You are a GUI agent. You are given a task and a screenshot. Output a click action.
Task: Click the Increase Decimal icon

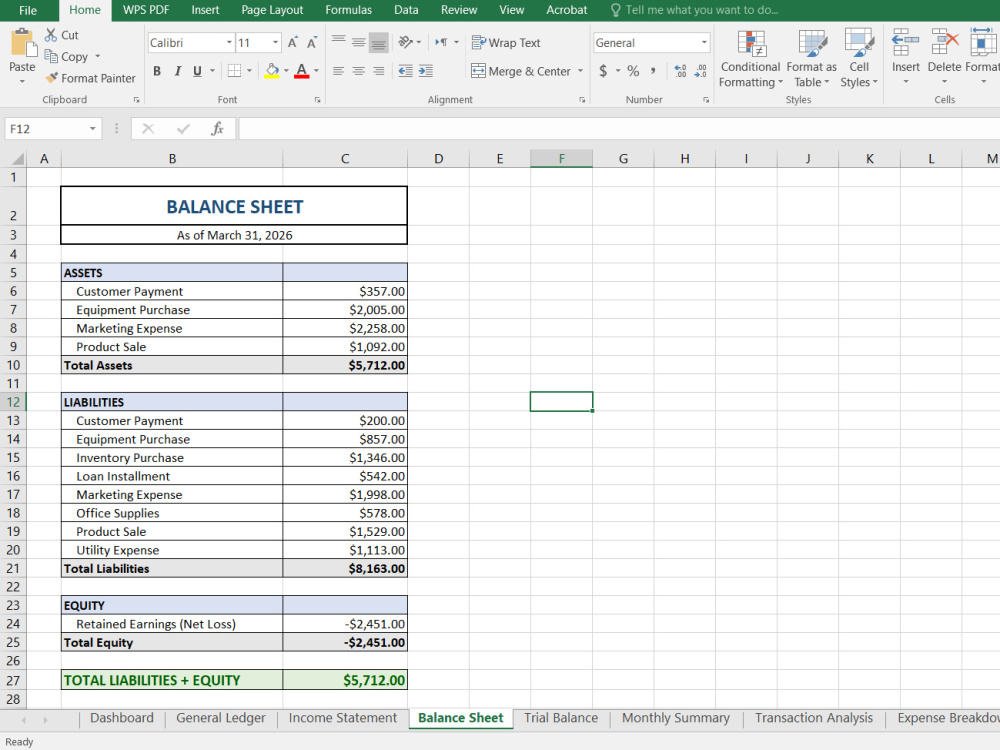pyautogui.click(x=680, y=71)
